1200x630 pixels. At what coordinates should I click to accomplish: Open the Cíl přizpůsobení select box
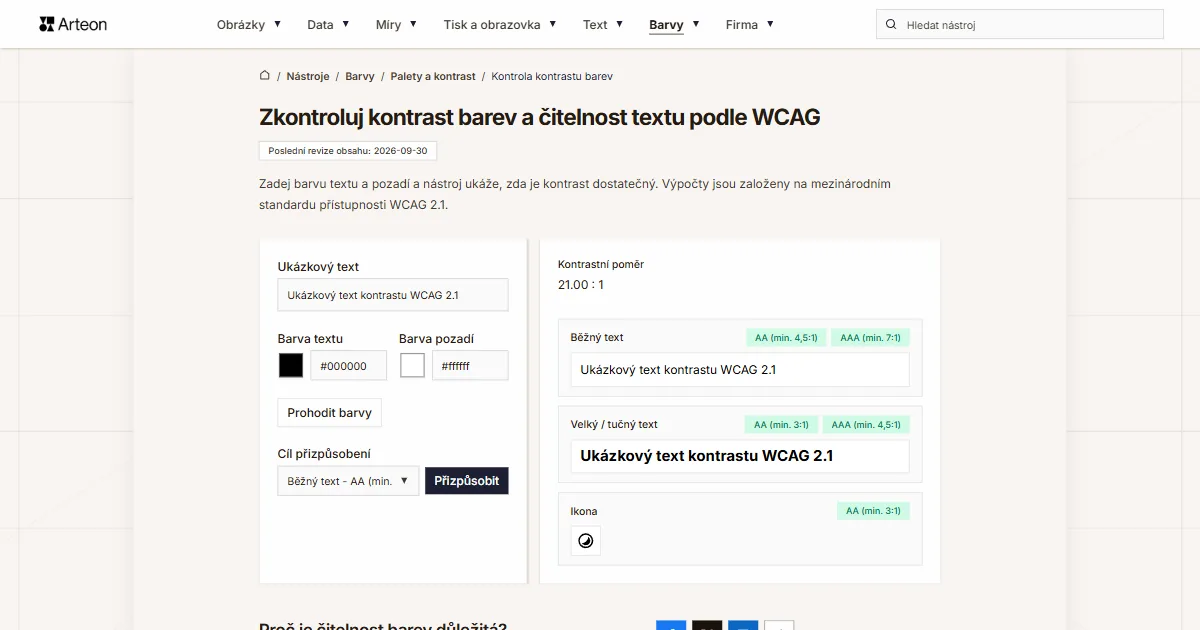coord(348,481)
